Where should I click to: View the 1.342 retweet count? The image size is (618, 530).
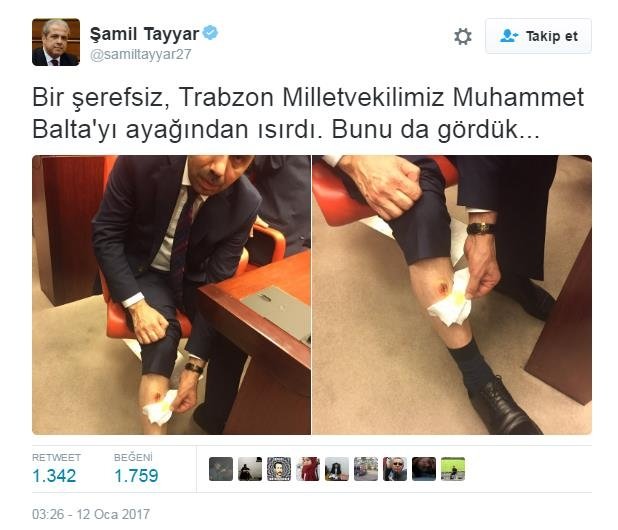coord(54,476)
